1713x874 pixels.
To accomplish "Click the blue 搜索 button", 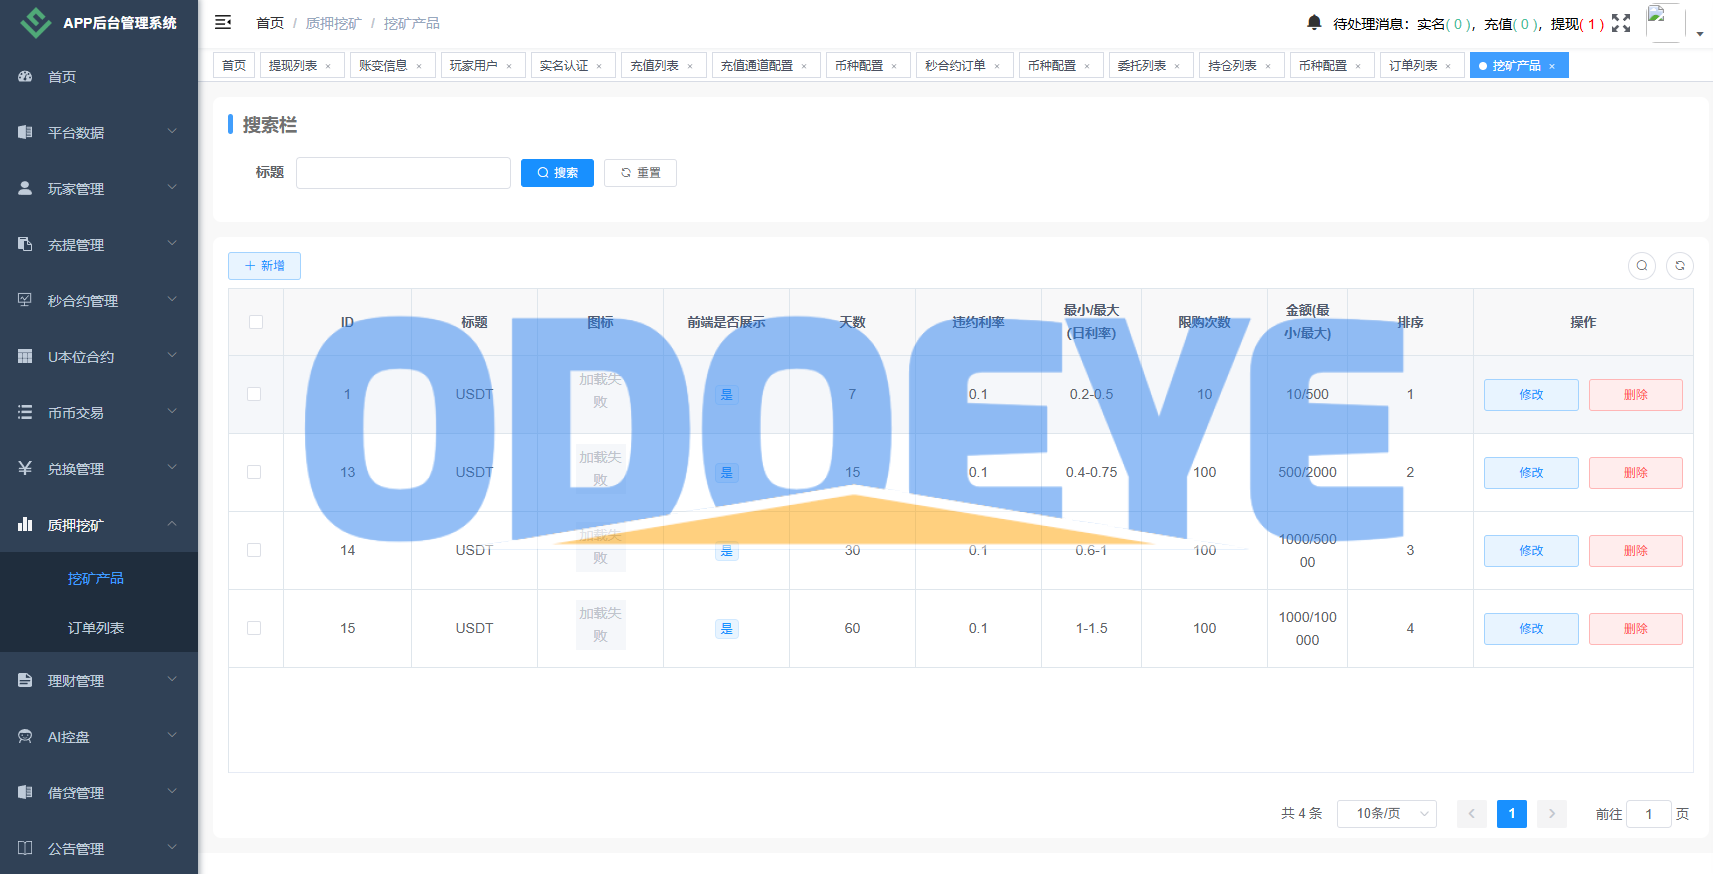I will [557, 173].
